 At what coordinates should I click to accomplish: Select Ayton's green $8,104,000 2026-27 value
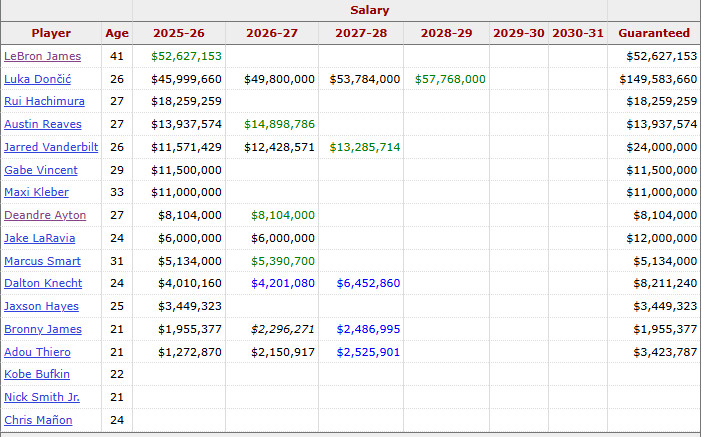[x=283, y=215]
